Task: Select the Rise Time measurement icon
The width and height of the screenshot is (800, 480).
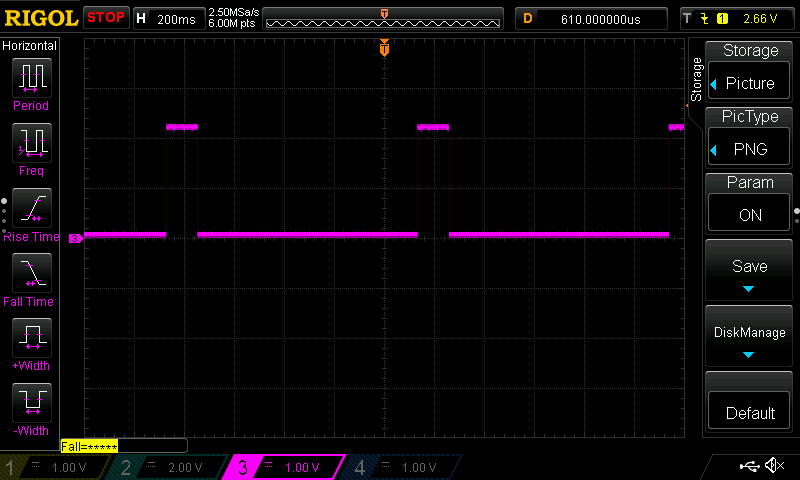Action: click(32, 208)
